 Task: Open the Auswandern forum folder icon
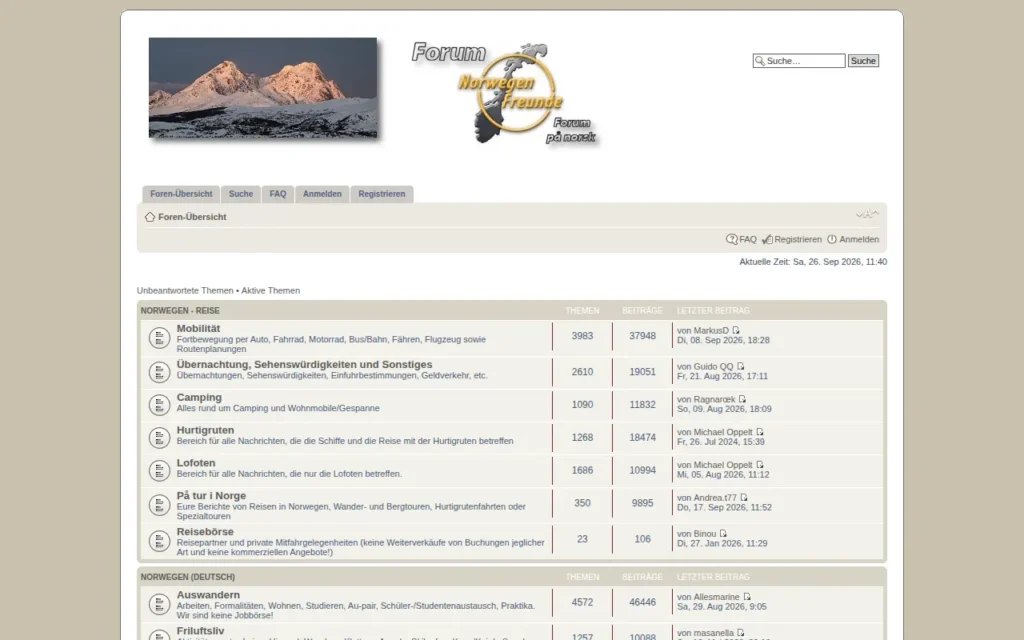(159, 604)
